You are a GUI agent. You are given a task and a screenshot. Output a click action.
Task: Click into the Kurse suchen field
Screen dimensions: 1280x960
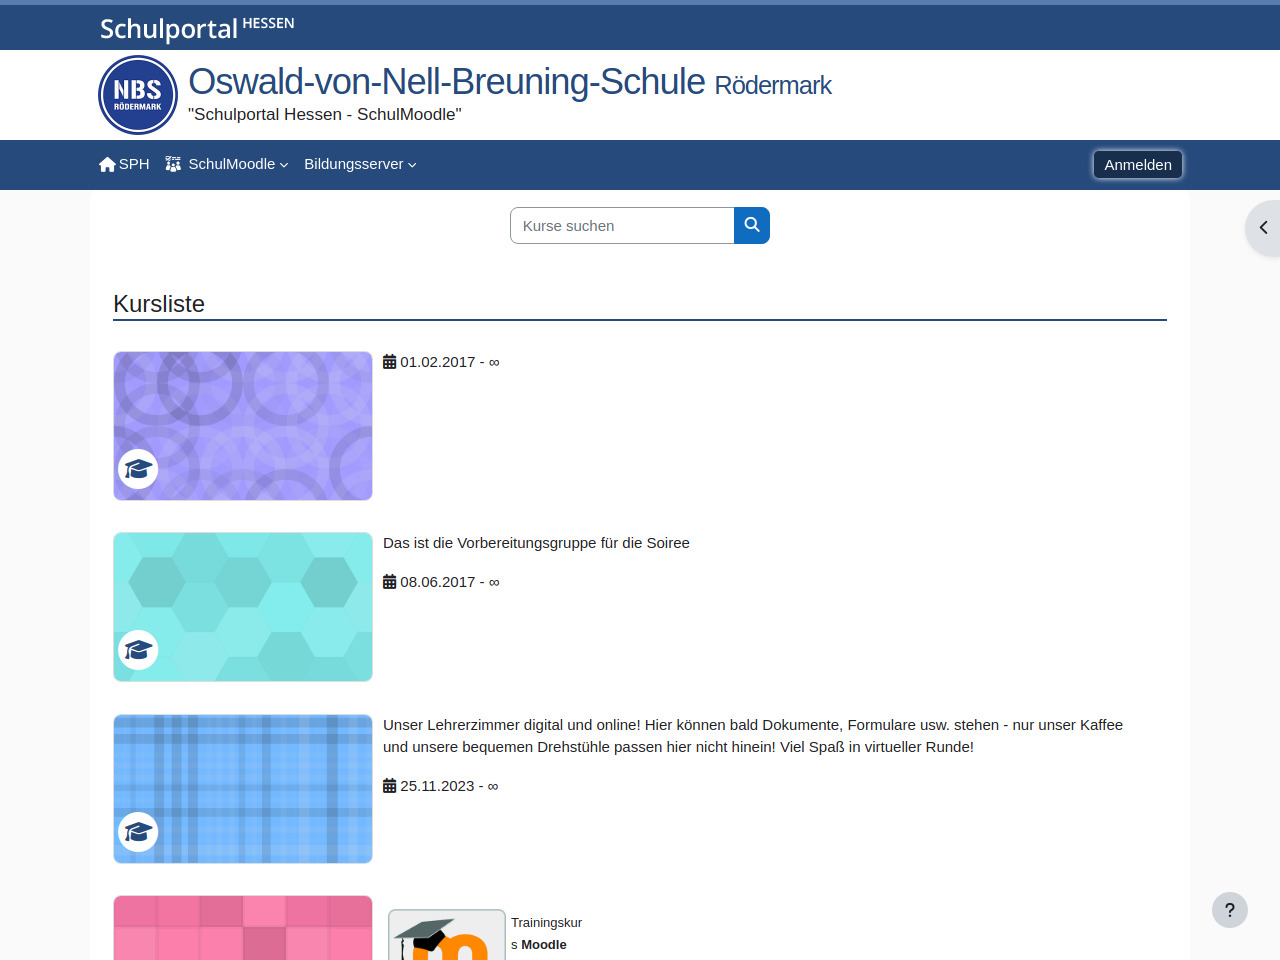(622, 226)
